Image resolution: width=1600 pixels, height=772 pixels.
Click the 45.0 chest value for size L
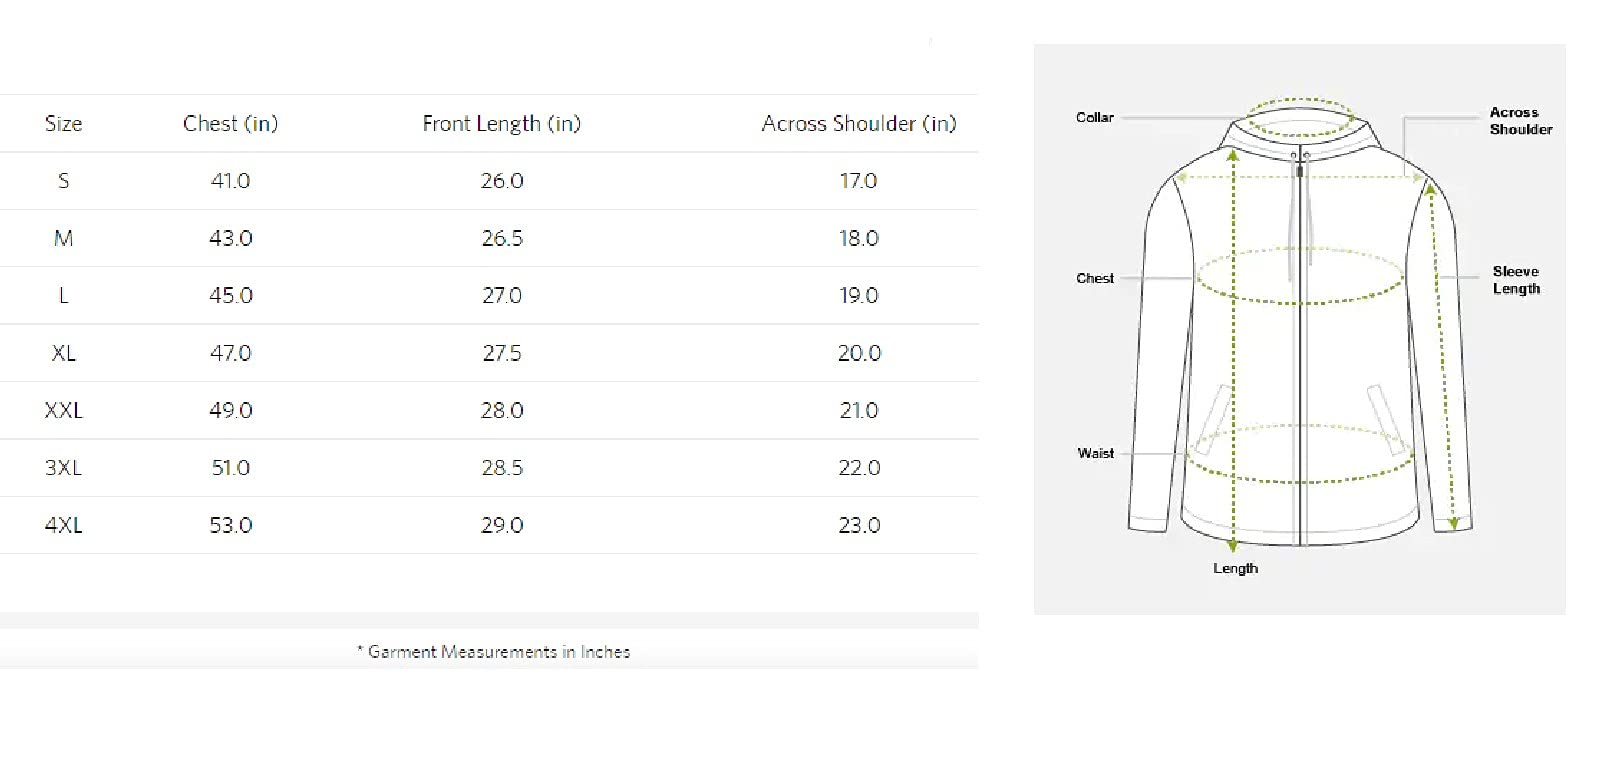tap(230, 296)
